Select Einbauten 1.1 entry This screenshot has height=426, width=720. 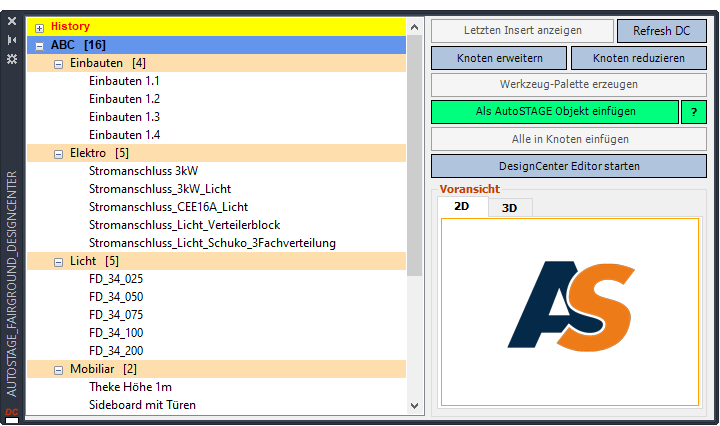tap(124, 81)
